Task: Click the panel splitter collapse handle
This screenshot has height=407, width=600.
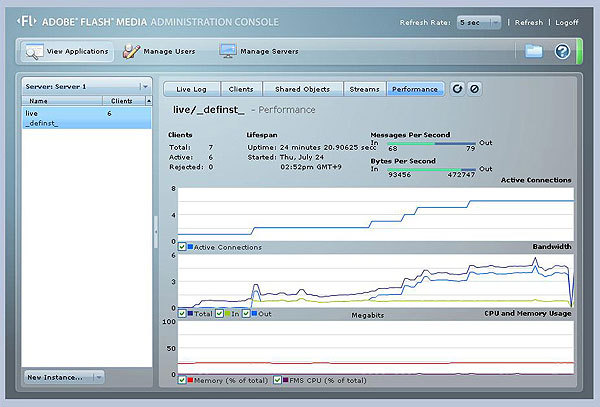Action: click(156, 232)
